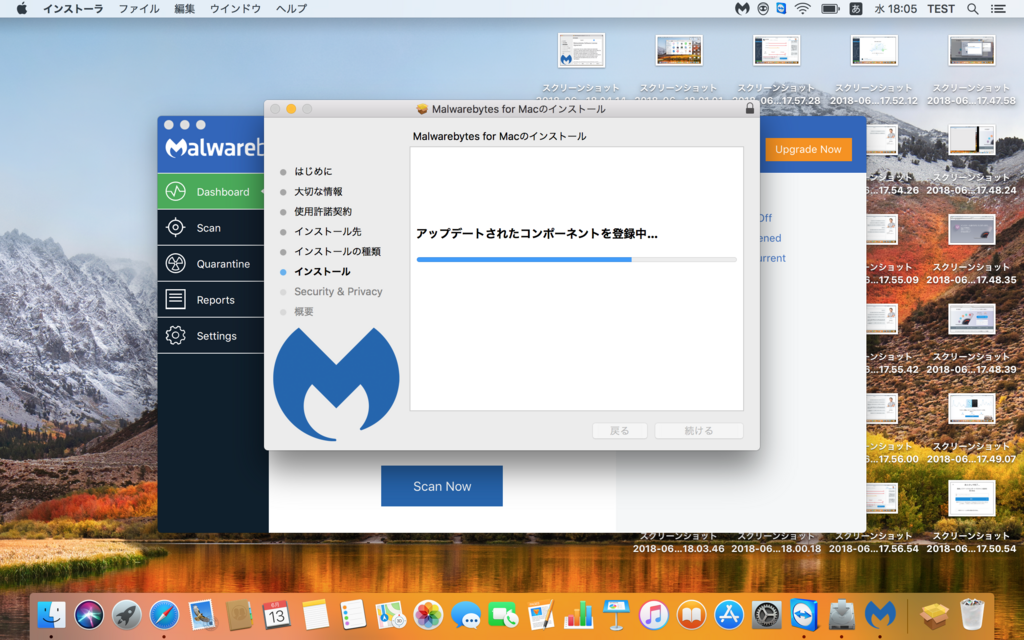1024x640 pixels.
Task: Open Launchpad from the Dock
Action: 127,615
